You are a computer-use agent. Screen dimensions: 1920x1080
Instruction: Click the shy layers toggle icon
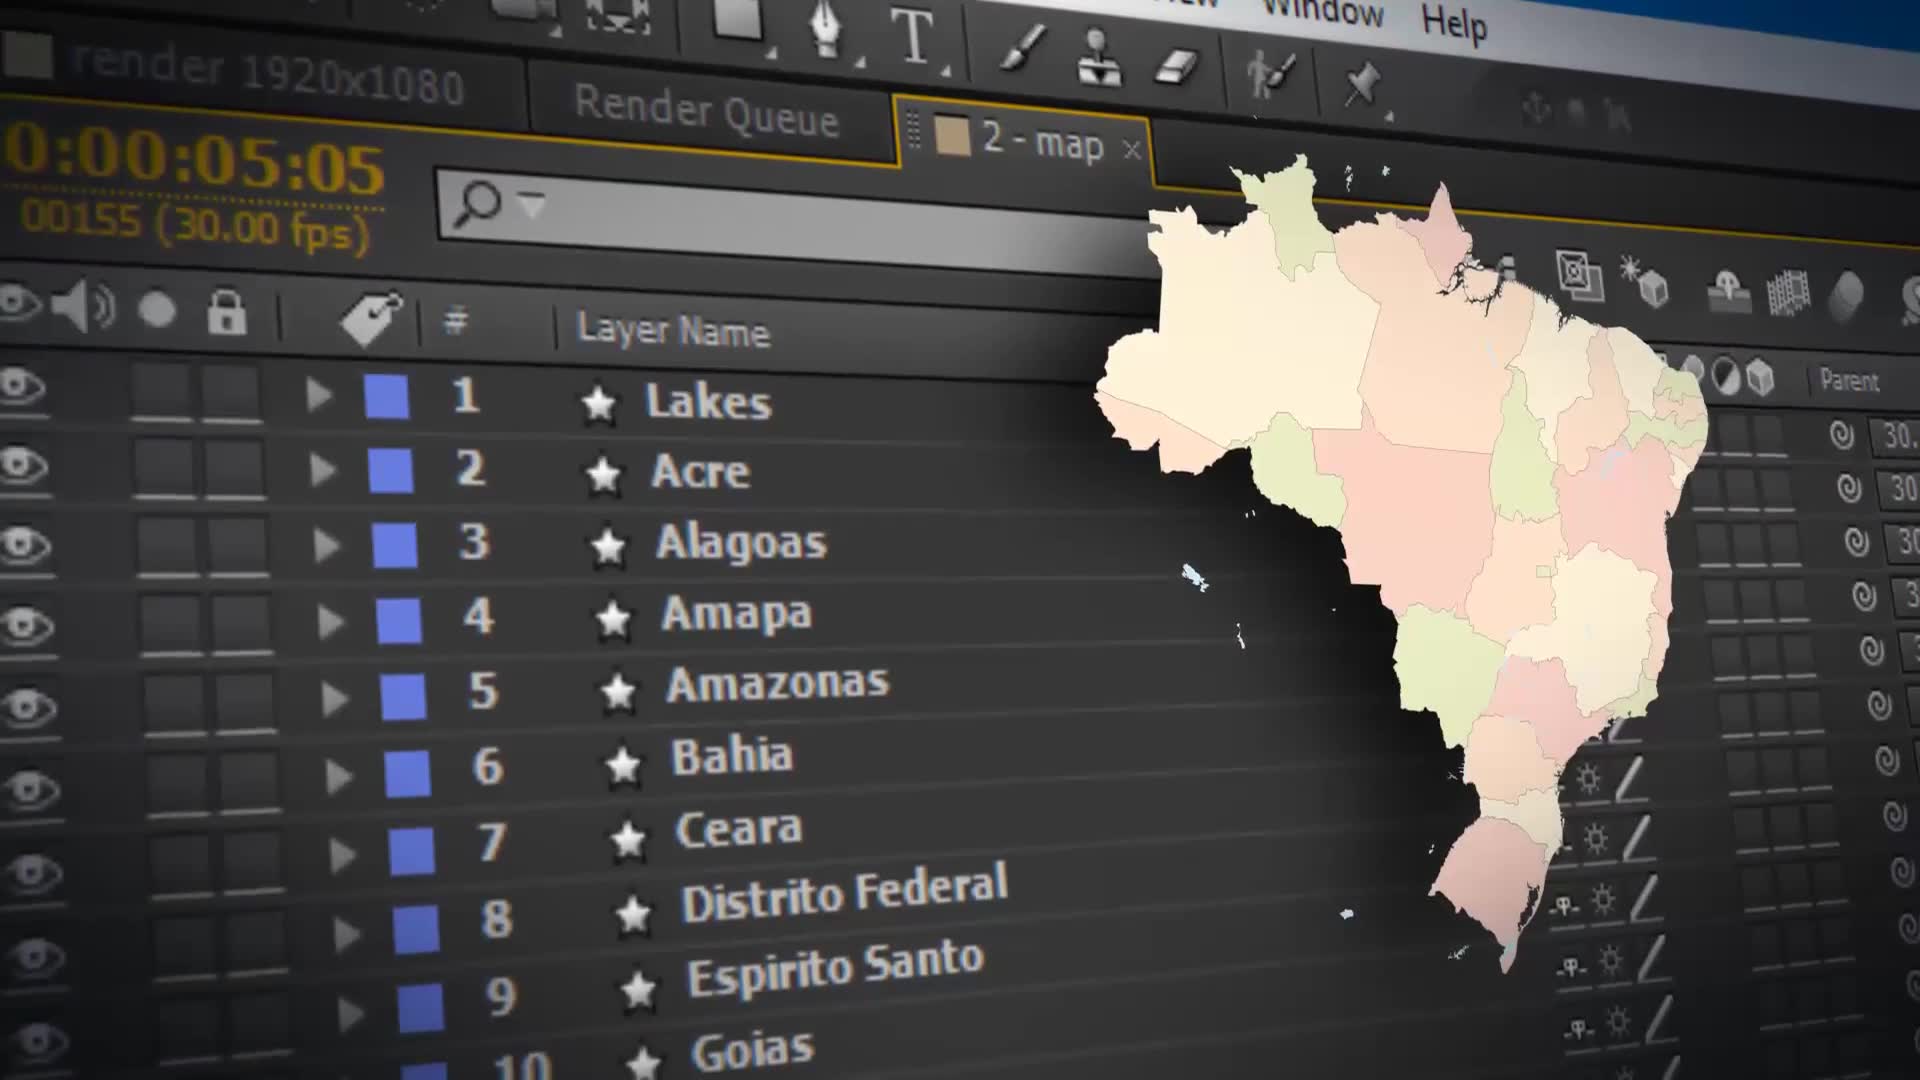1727,291
